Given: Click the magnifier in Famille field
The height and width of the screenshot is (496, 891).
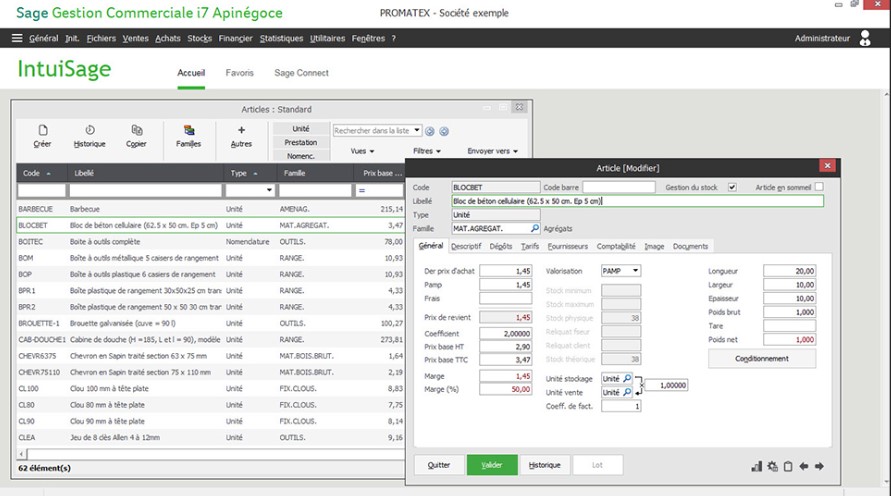Looking at the screenshot, I should (x=534, y=228).
